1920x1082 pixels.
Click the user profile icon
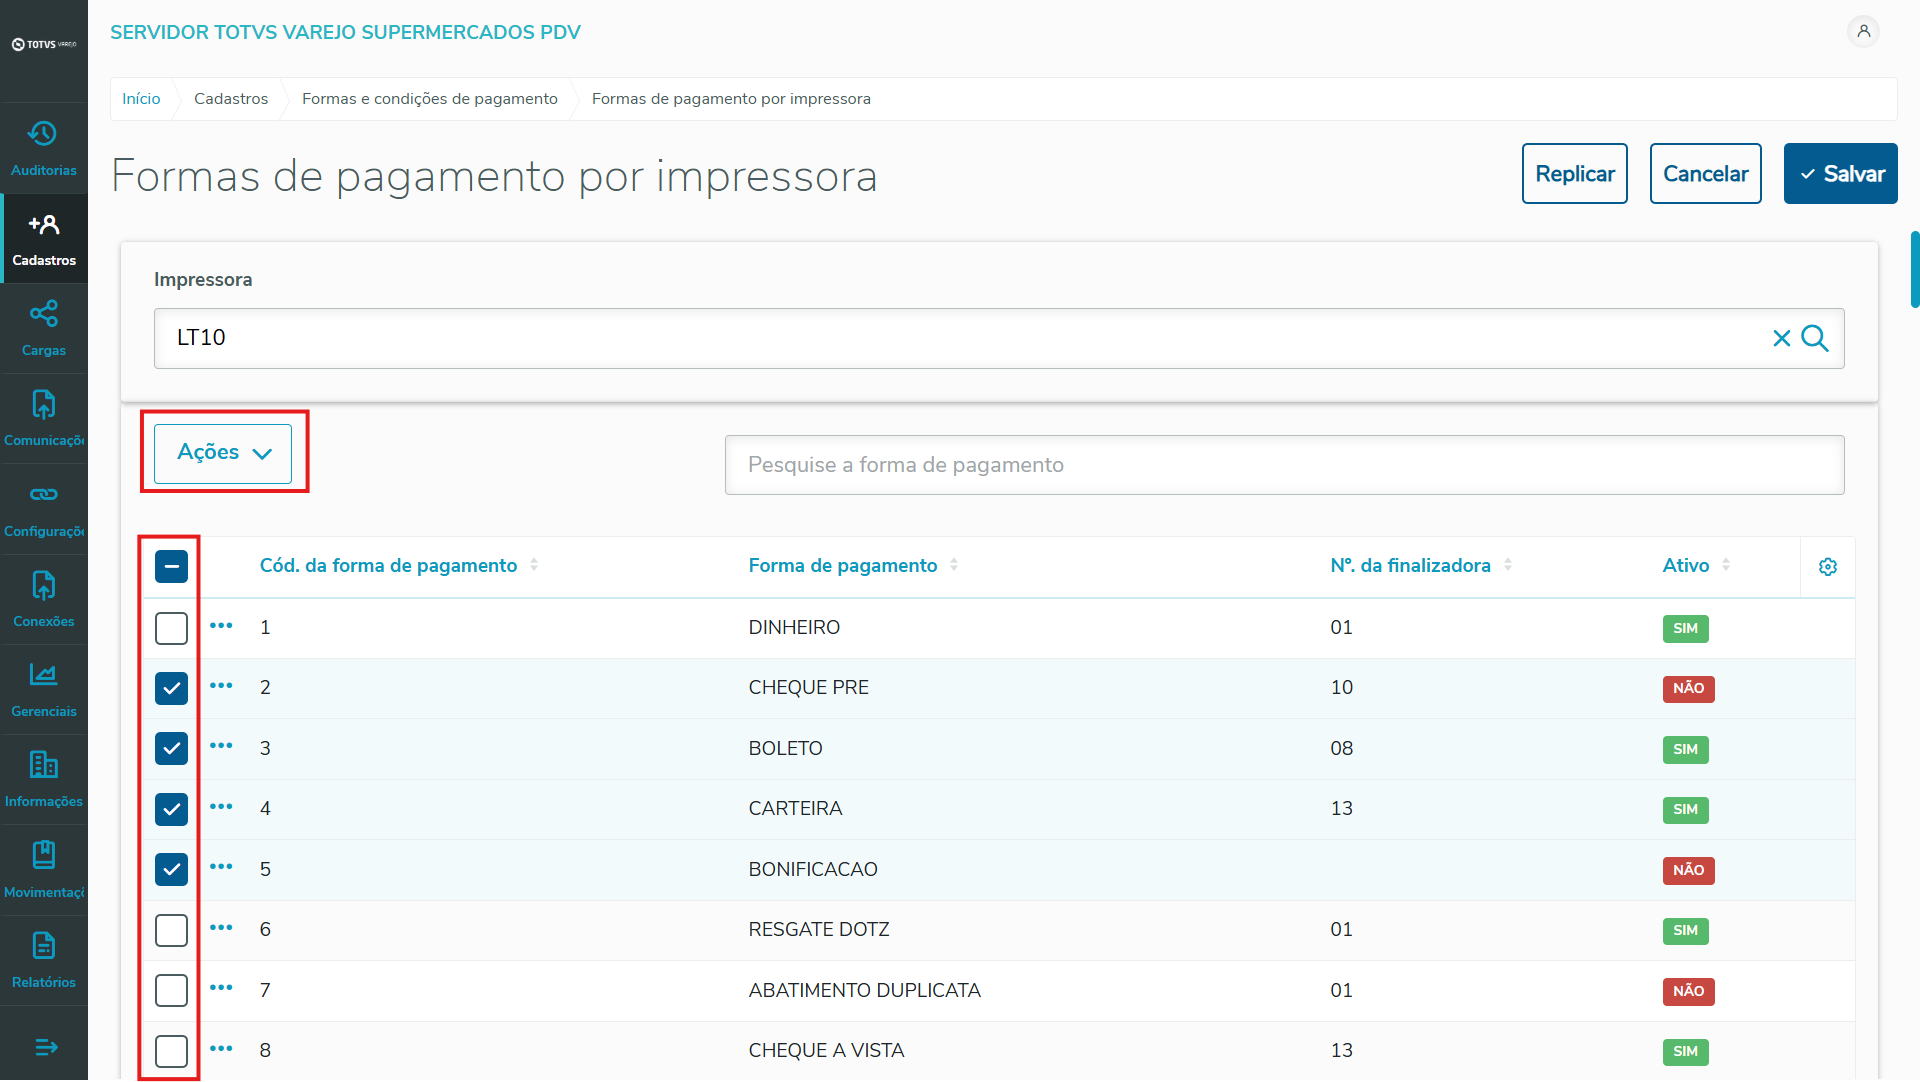(1863, 32)
